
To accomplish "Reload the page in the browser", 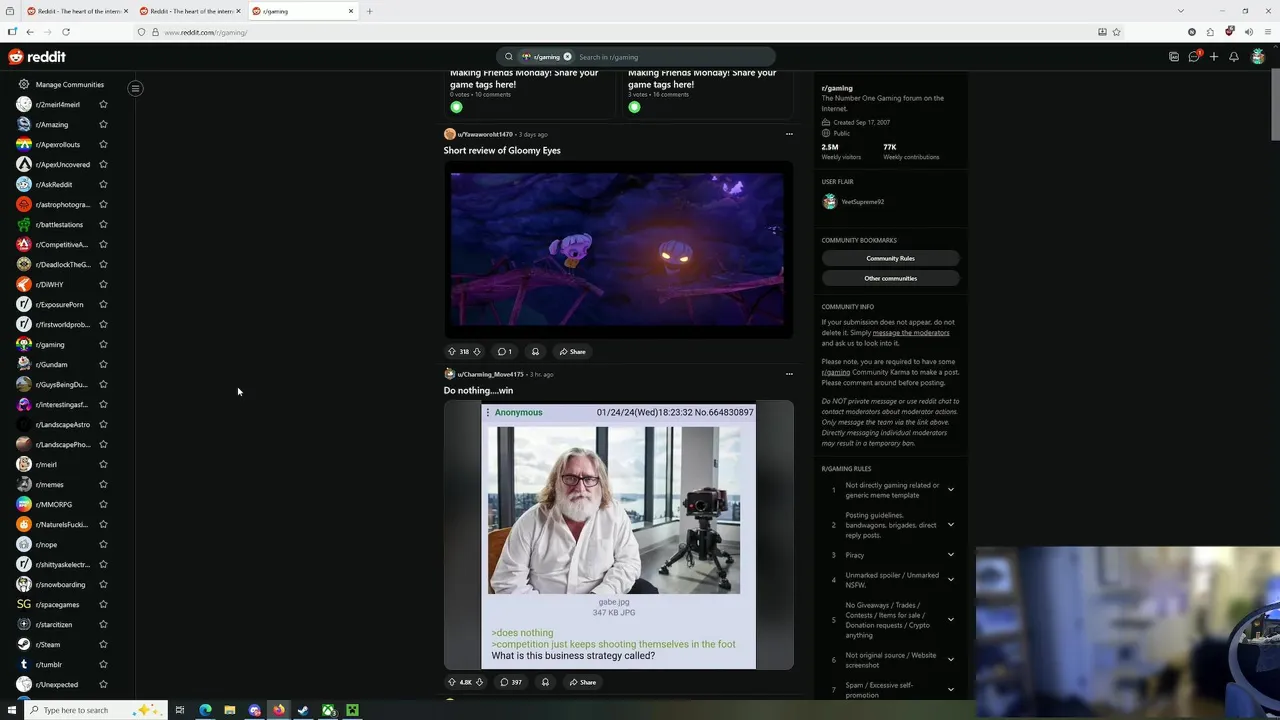I will tap(66, 32).
